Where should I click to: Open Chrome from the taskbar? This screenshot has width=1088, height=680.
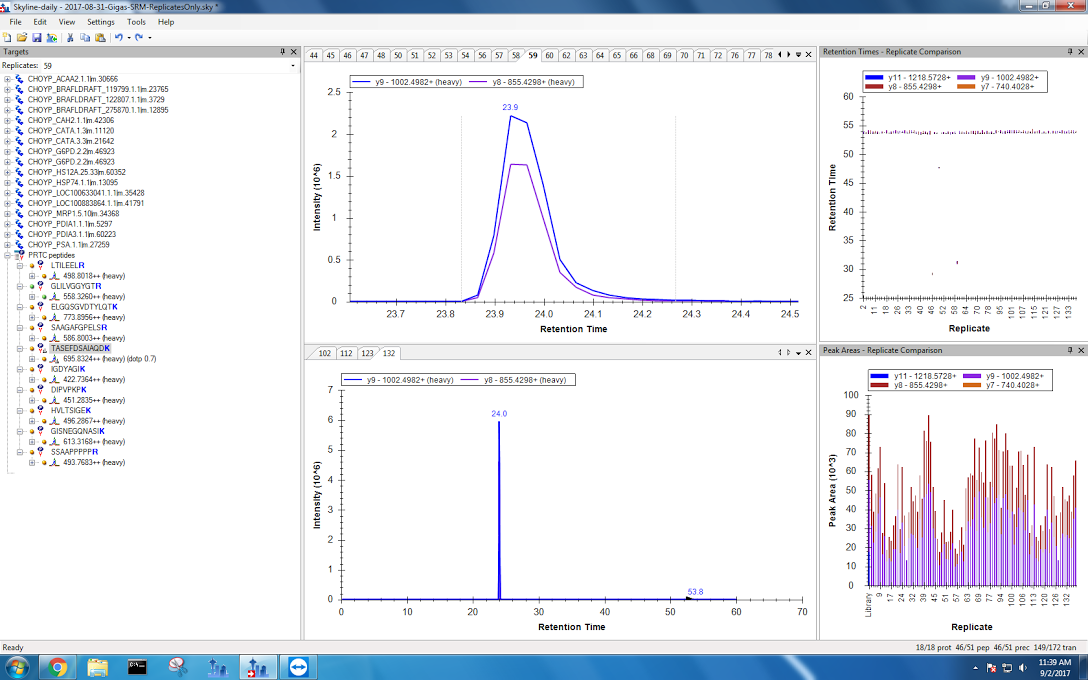point(57,667)
